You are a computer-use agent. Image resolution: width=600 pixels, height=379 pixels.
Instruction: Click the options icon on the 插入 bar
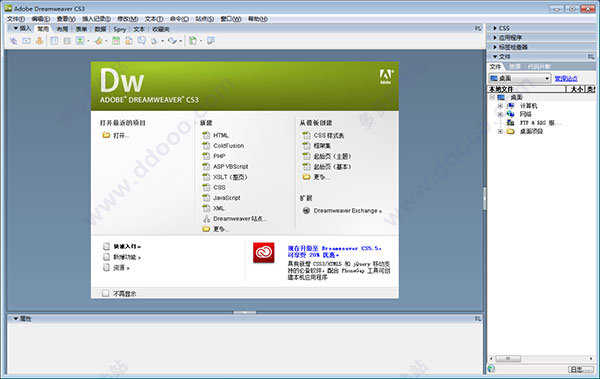coord(478,28)
